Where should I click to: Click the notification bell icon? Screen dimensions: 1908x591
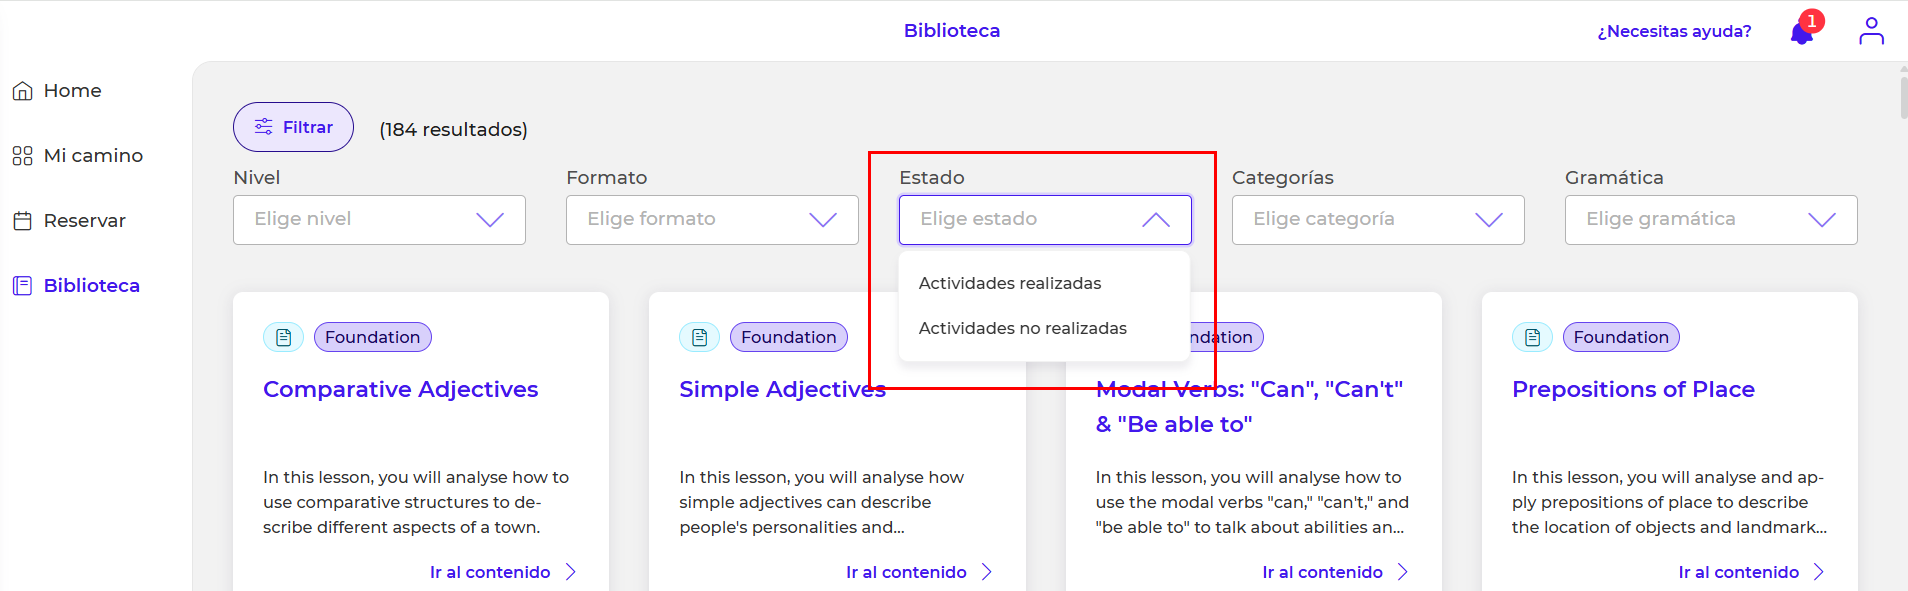pos(1801,33)
